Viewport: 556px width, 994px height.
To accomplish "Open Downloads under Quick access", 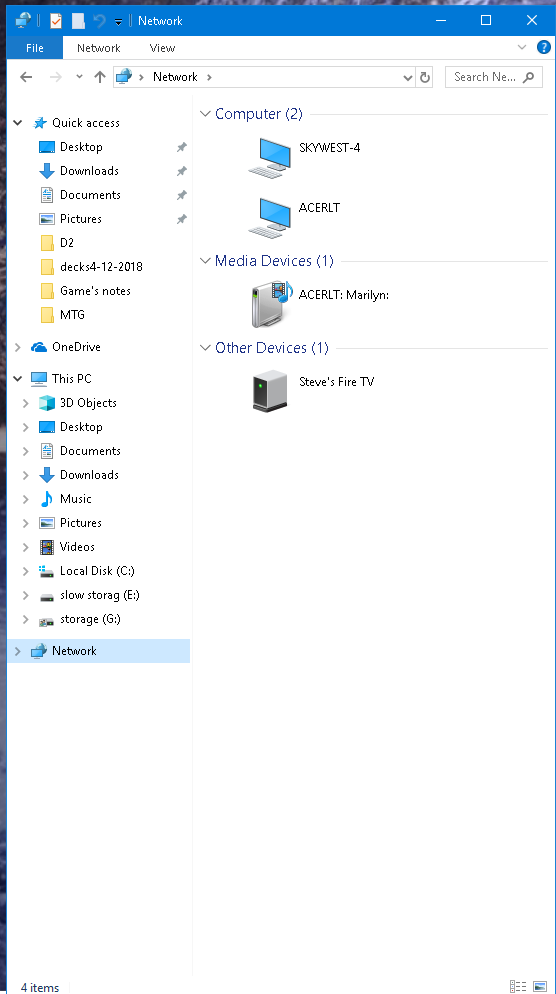I will (x=89, y=171).
